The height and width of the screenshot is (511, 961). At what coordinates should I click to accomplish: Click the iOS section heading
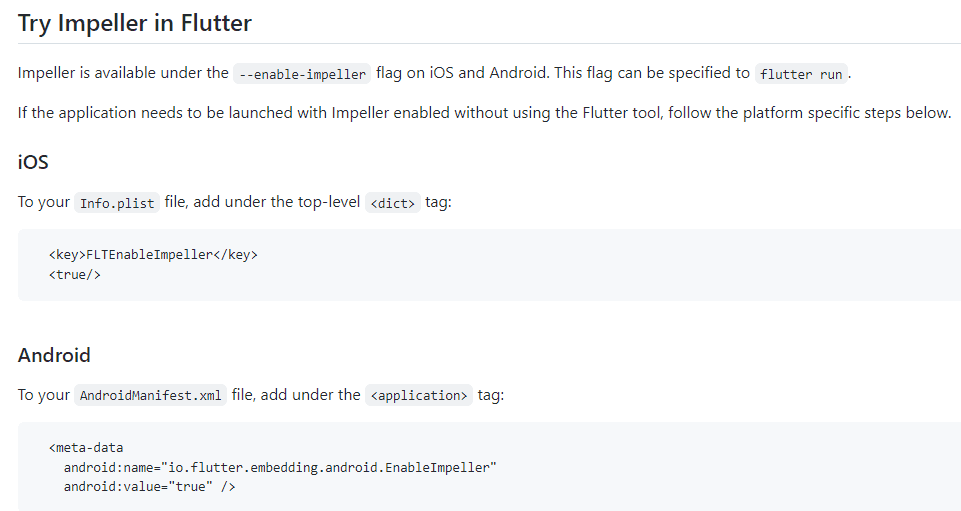(33, 162)
